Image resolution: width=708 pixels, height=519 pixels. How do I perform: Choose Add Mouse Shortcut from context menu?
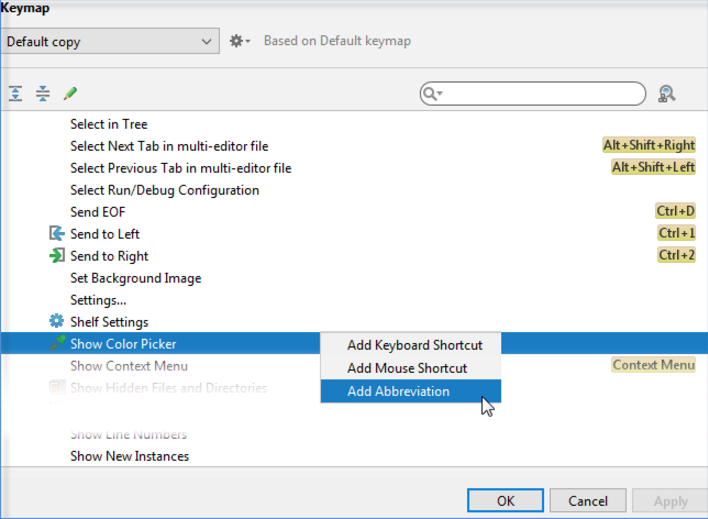tap(406, 368)
